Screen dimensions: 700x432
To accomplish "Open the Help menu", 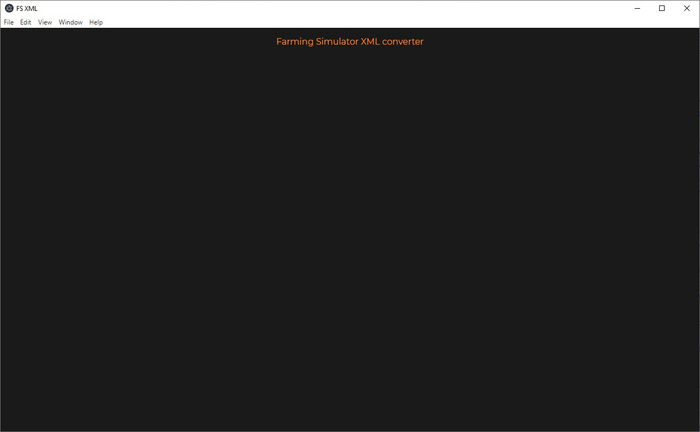I will (96, 22).
